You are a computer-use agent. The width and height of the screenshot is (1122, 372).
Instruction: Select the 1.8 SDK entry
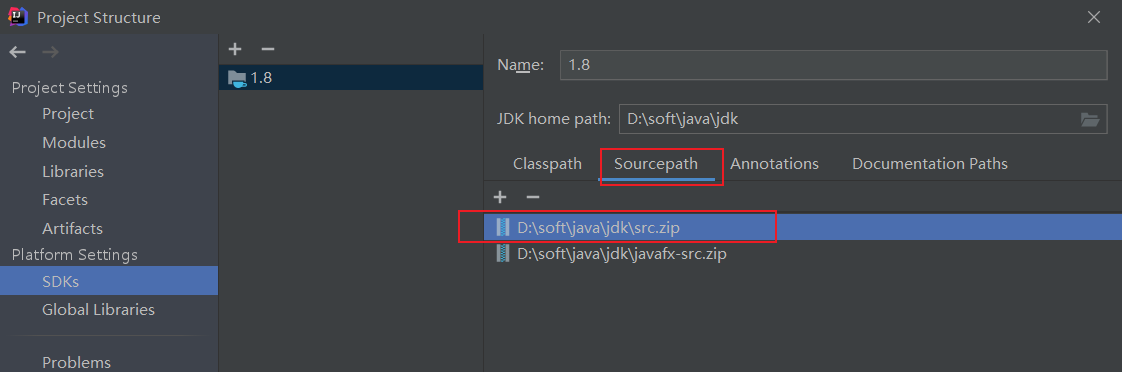click(x=351, y=78)
